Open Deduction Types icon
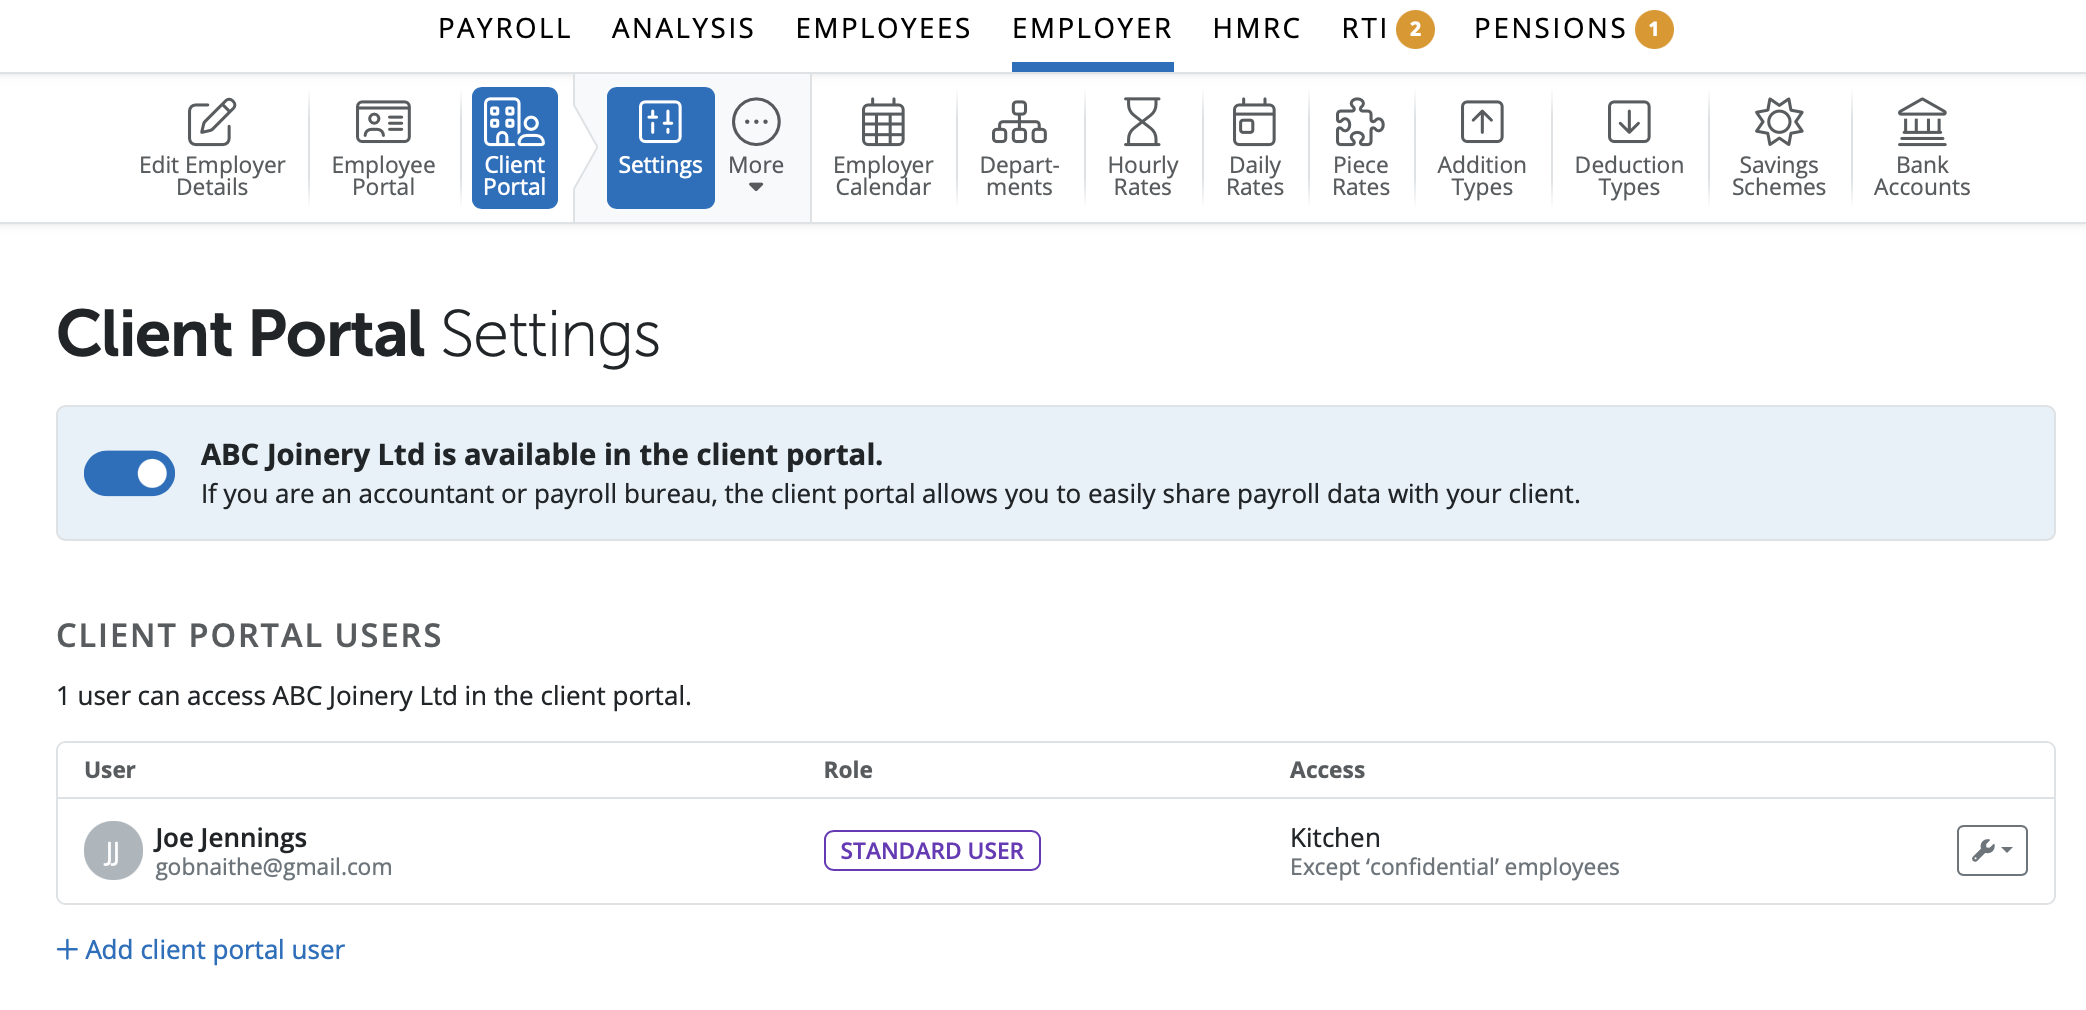 tap(1628, 124)
